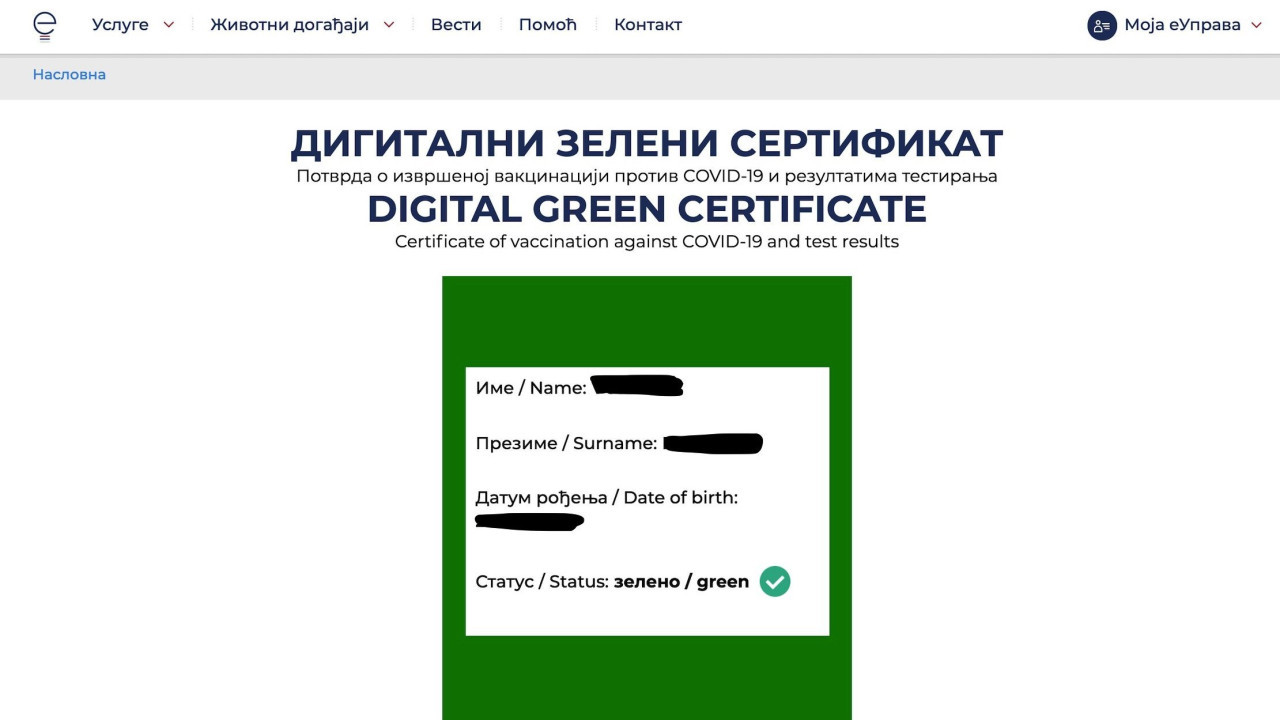Click the redacted Name field value
Viewport: 1280px width, 720px height.
(637, 386)
